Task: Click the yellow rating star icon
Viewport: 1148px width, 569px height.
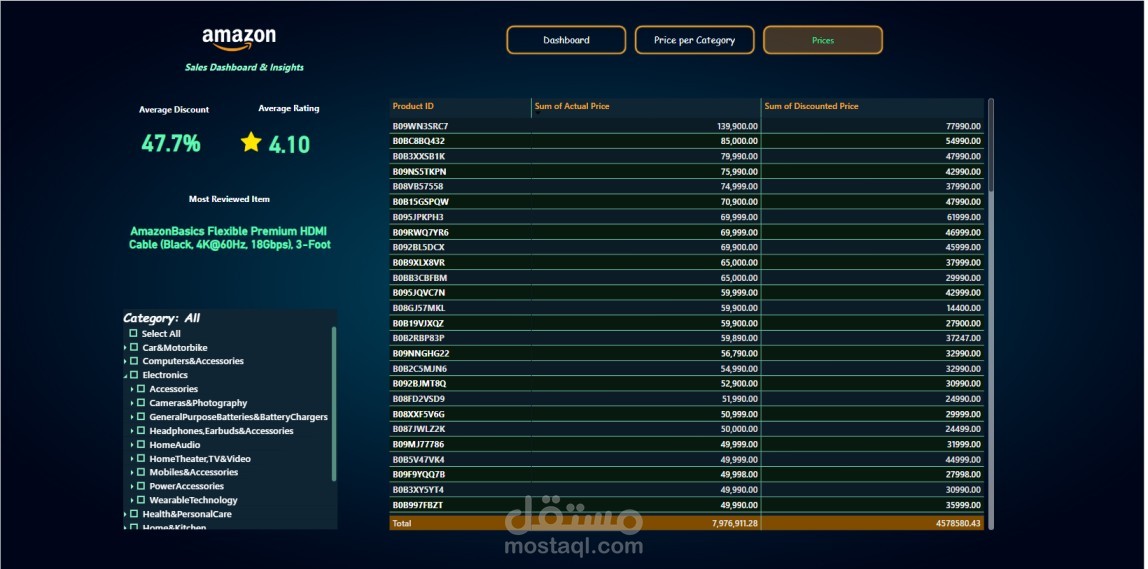Action: point(251,142)
